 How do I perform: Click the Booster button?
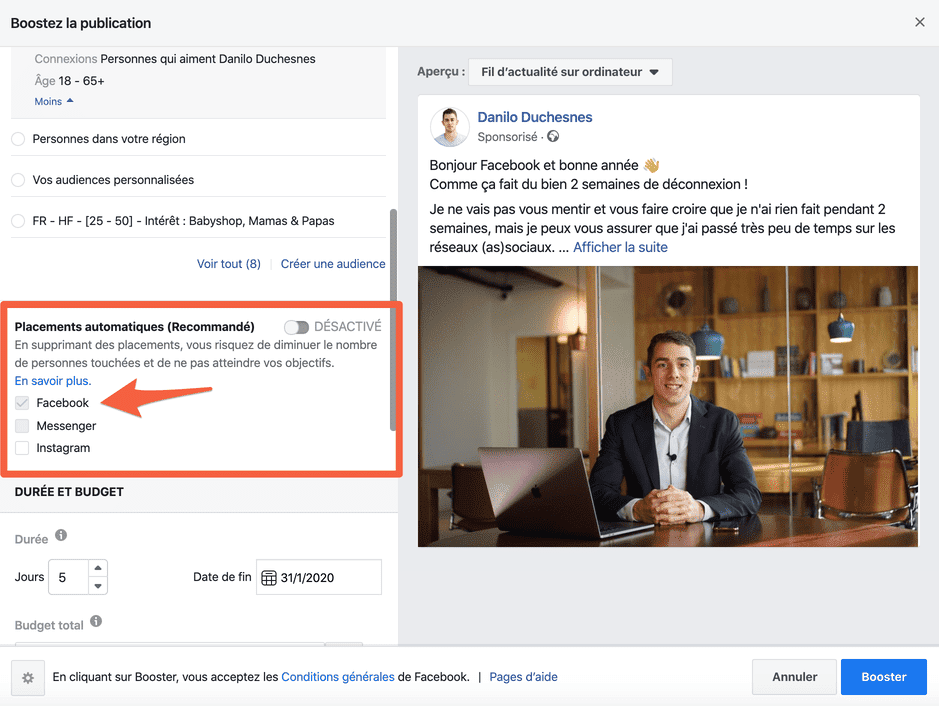coord(883,677)
